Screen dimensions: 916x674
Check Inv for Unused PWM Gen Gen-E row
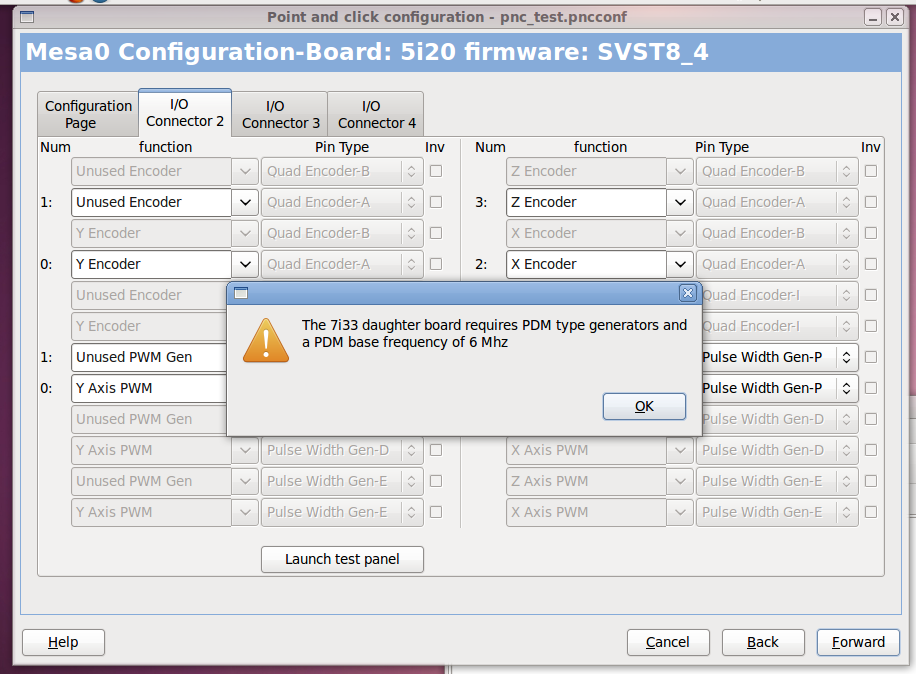pos(436,481)
